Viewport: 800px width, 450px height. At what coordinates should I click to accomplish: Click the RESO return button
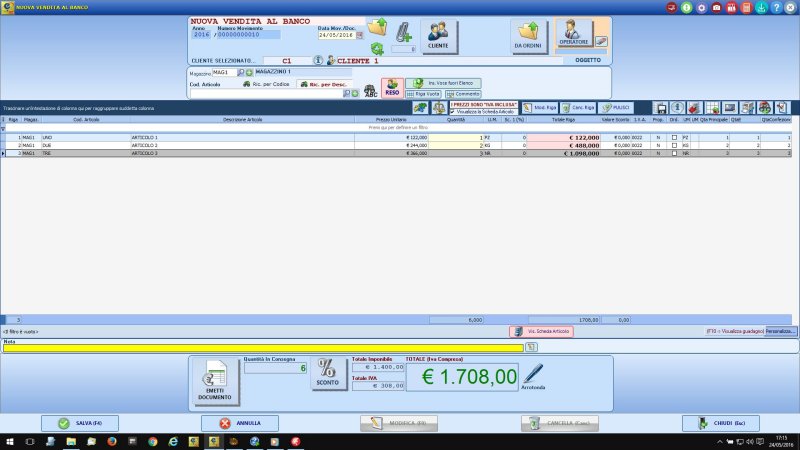392,88
